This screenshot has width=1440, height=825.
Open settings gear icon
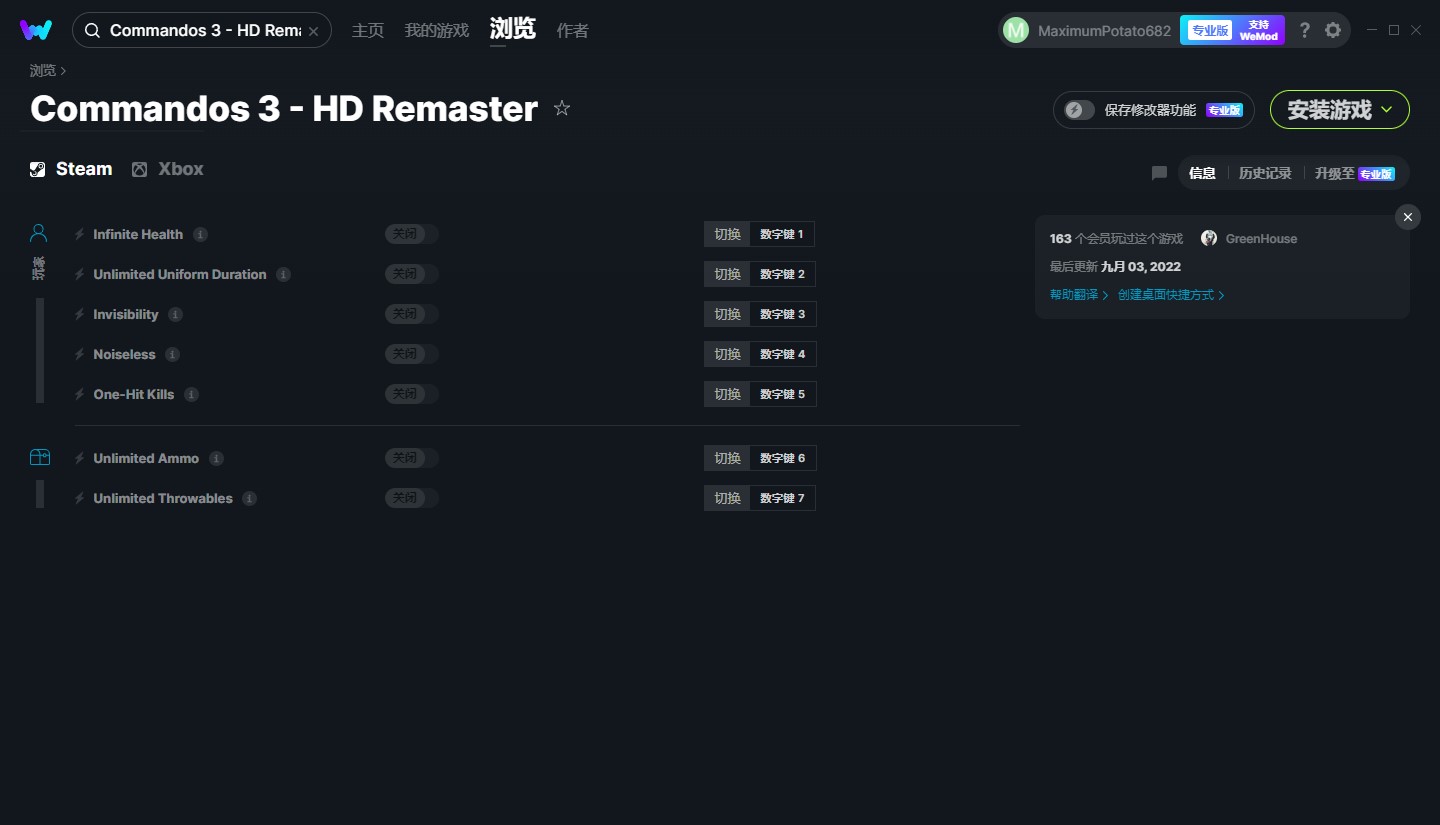tap(1333, 30)
